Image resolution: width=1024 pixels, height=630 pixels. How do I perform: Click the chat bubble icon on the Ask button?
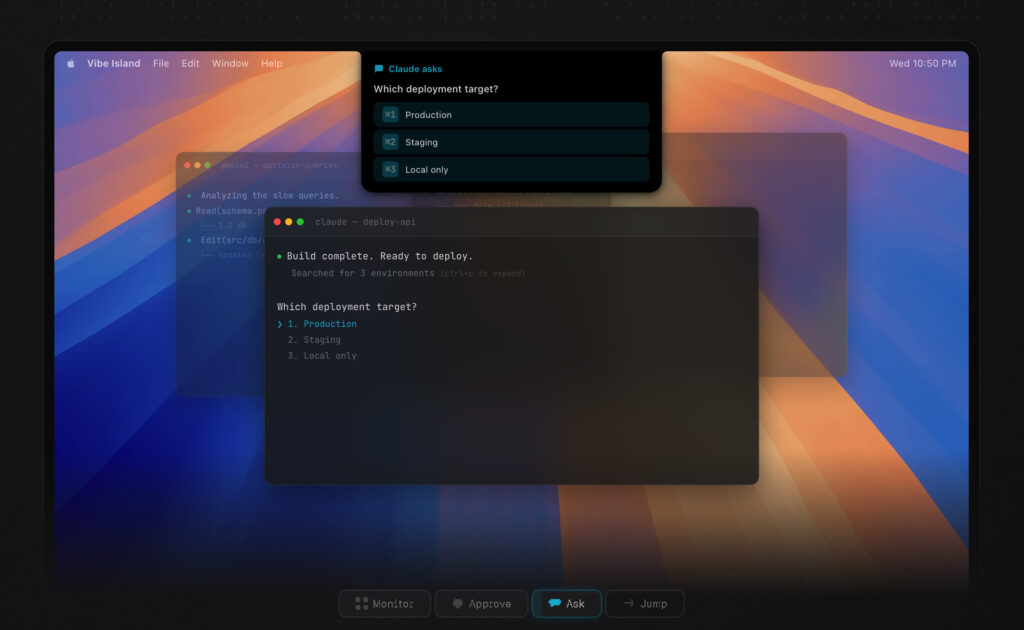click(x=555, y=603)
